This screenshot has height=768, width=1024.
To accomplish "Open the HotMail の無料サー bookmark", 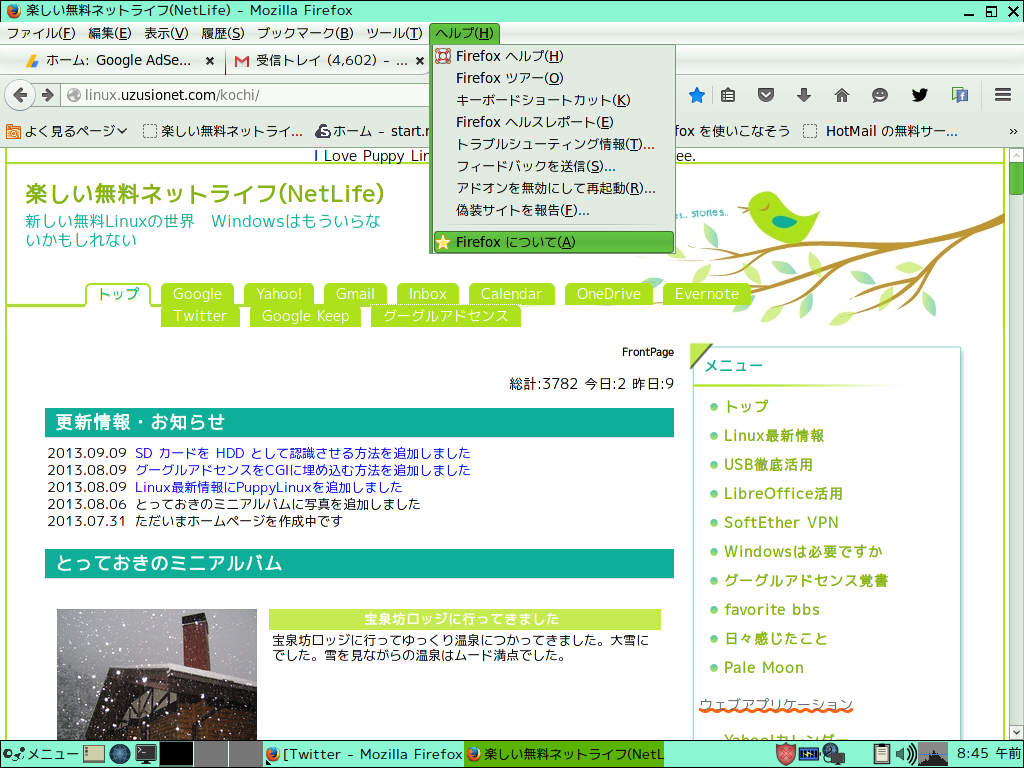I will [x=881, y=131].
